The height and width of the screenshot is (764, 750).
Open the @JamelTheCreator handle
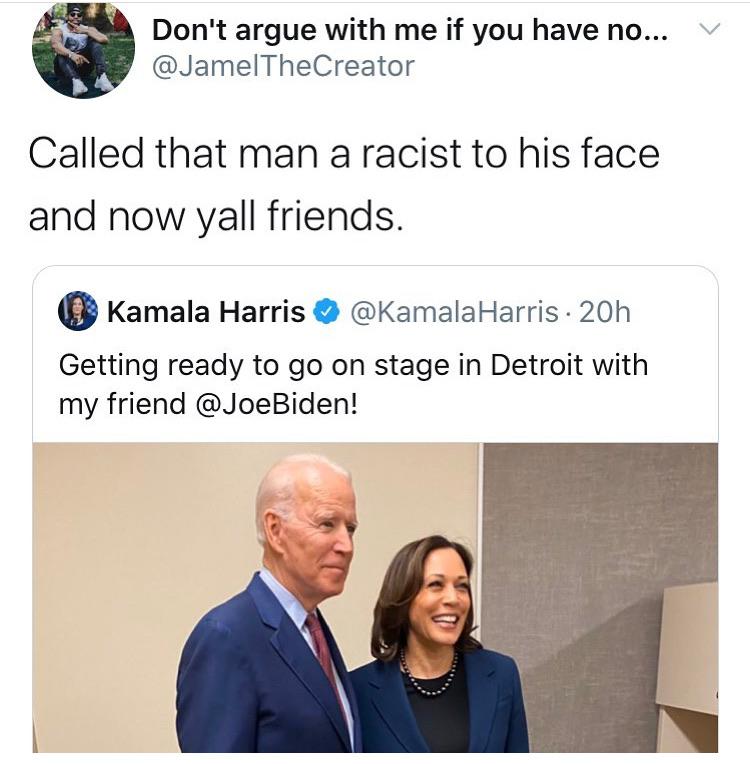(282, 67)
